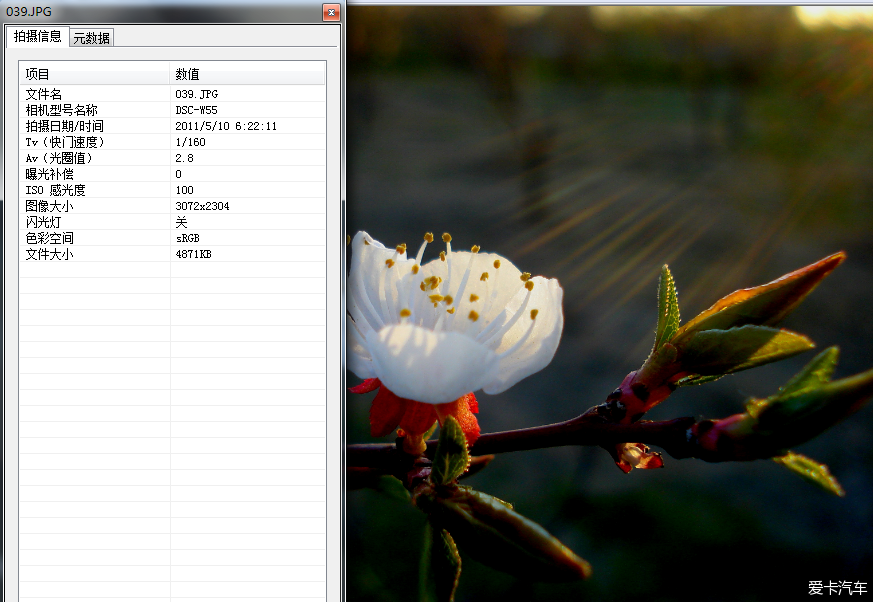873x602 pixels.
Task: Select the 闪光灯 row label
Action: 43,223
